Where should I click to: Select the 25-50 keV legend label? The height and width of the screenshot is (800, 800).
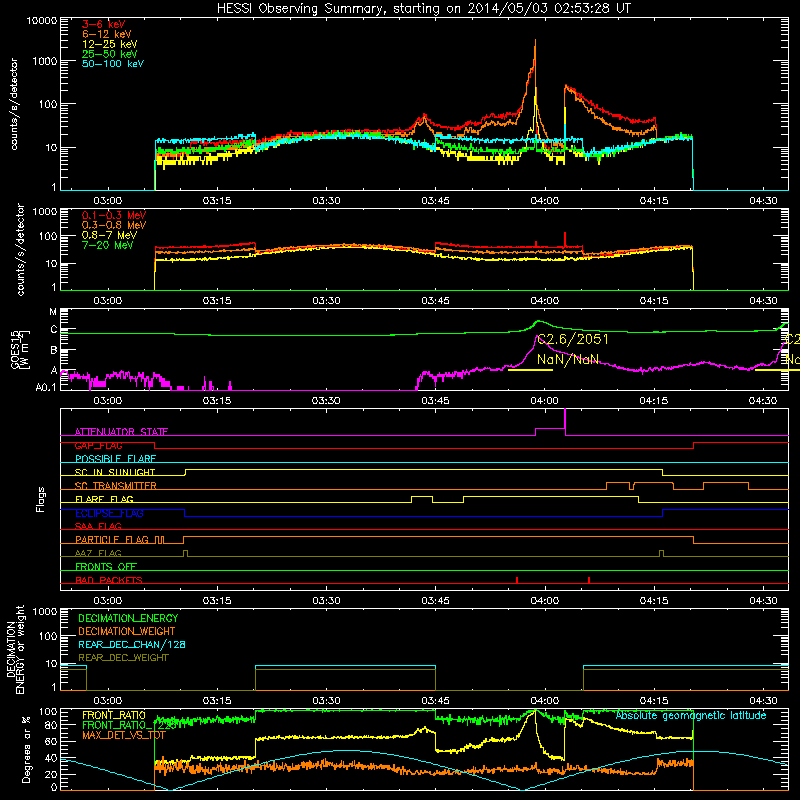[110, 54]
